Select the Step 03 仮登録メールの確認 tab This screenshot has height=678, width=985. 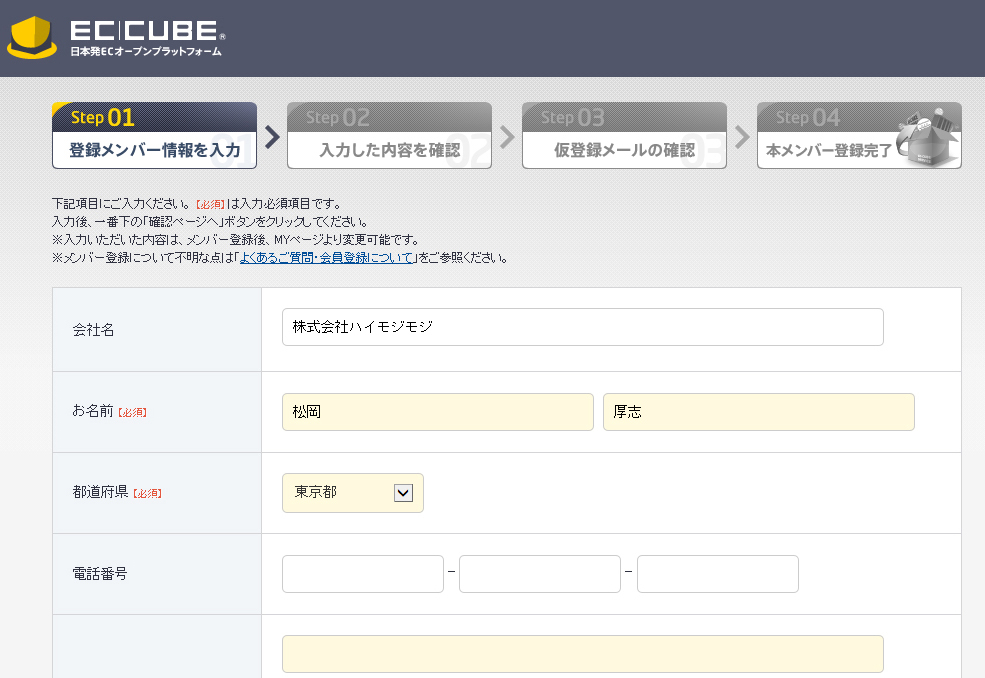(x=624, y=136)
